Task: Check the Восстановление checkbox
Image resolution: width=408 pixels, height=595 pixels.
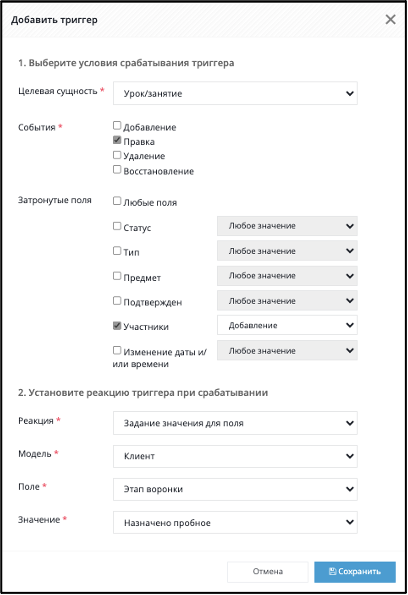Action: 117,170
